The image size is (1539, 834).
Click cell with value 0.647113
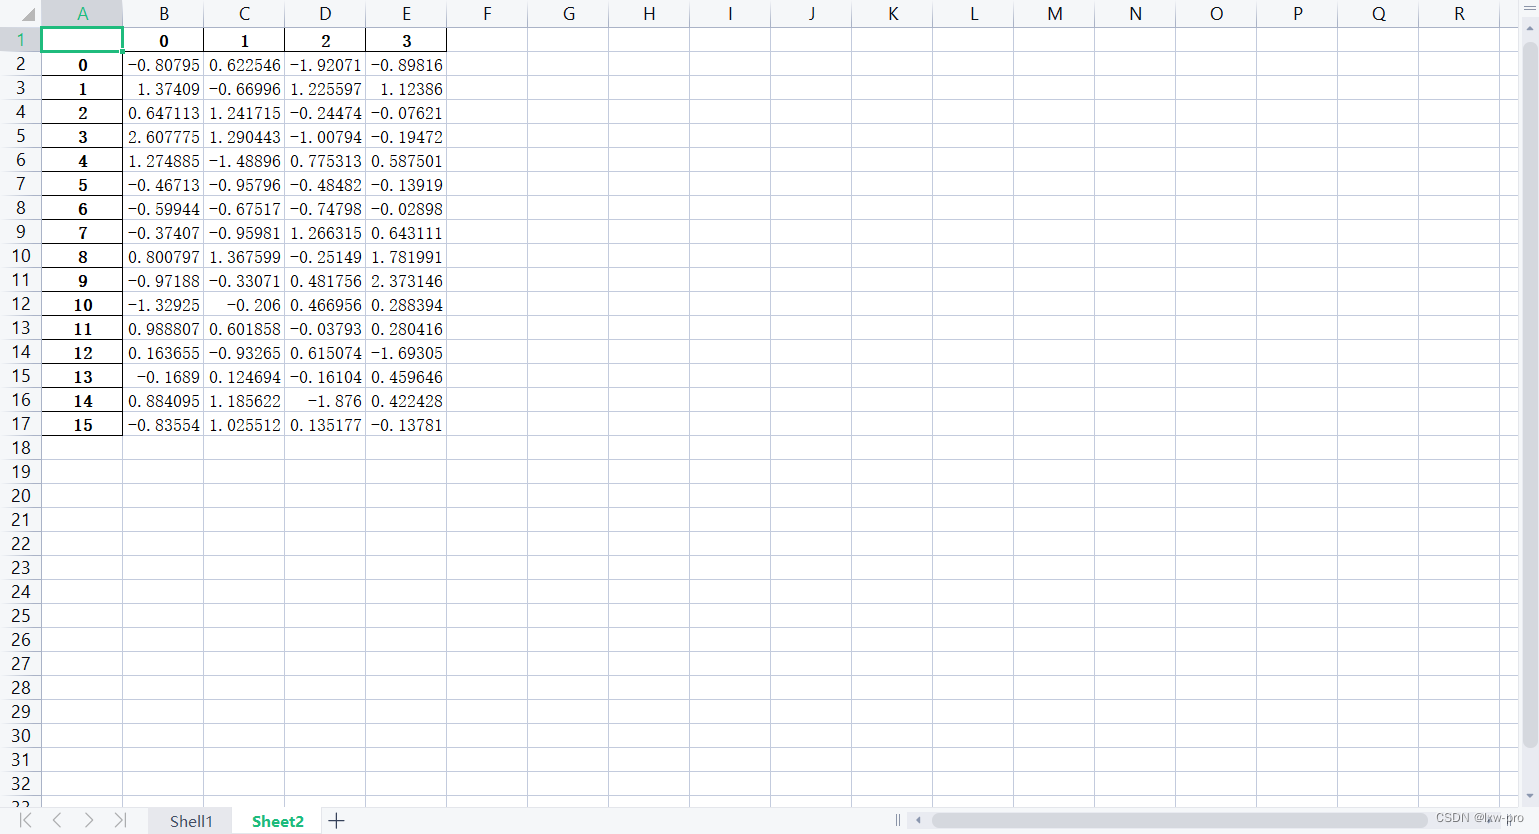[x=164, y=112]
